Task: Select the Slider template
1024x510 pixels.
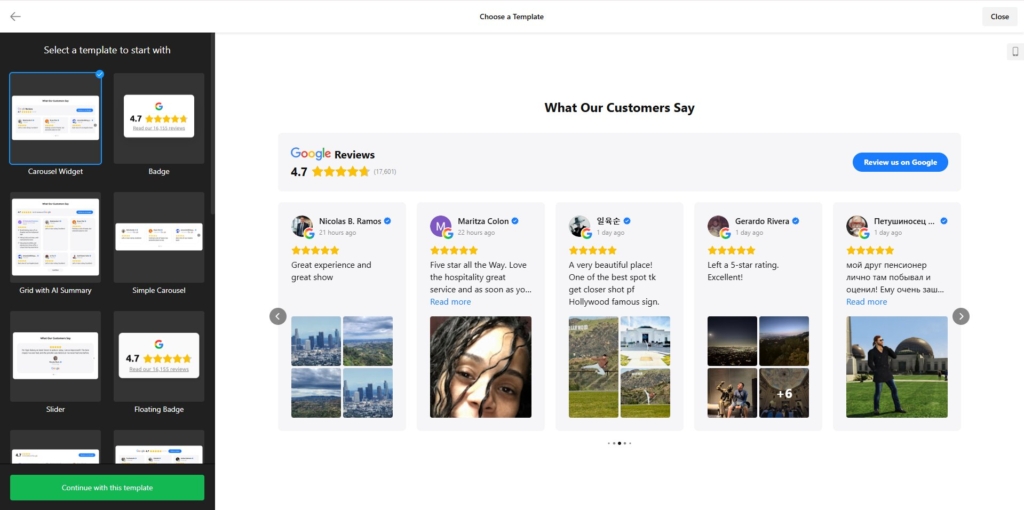Action: (x=56, y=356)
